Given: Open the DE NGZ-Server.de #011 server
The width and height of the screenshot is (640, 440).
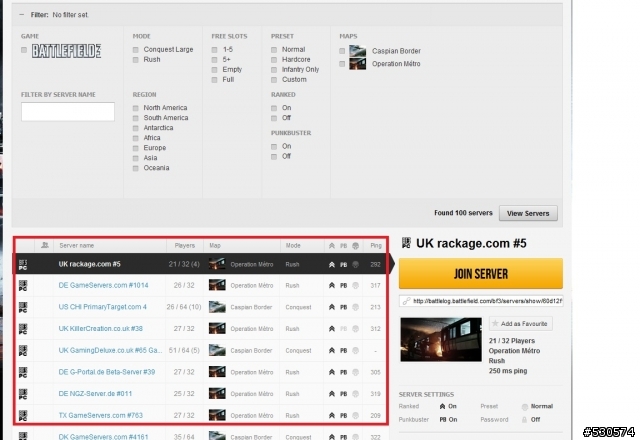Looking at the screenshot, I should (x=95, y=393).
